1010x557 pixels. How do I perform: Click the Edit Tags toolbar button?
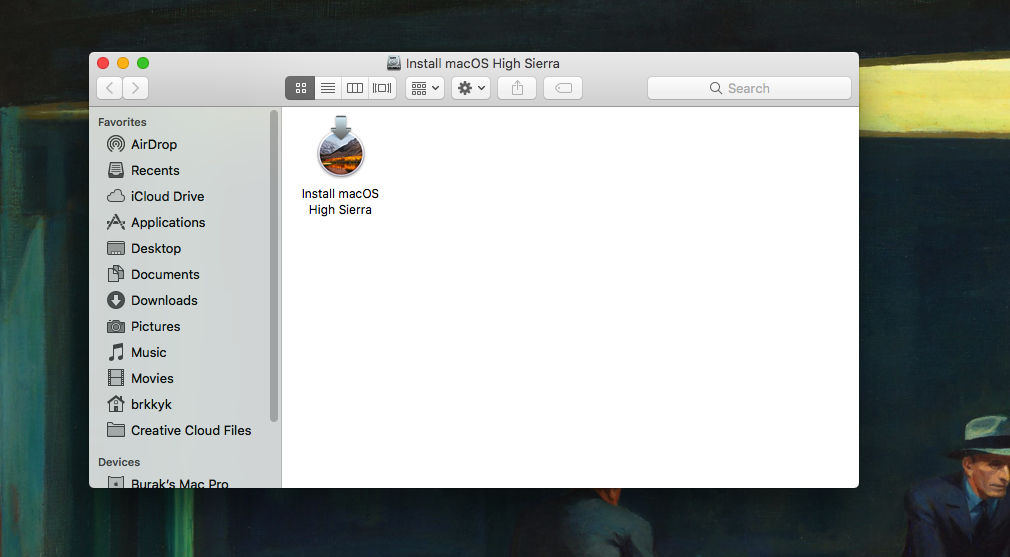tap(563, 88)
